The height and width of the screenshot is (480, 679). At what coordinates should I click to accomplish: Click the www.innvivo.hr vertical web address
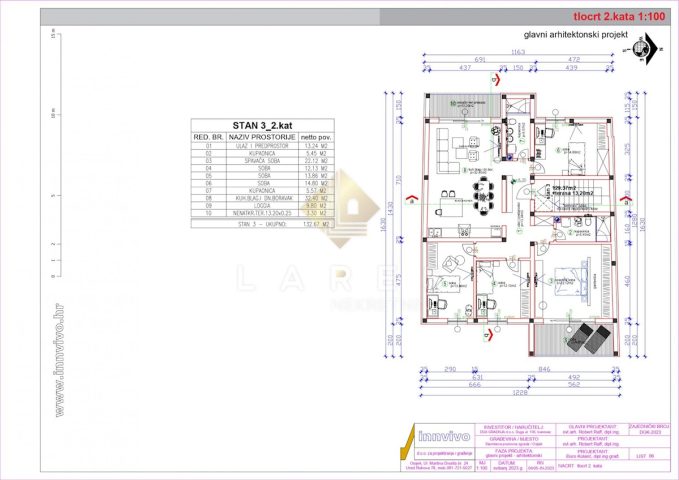(x=60, y=360)
